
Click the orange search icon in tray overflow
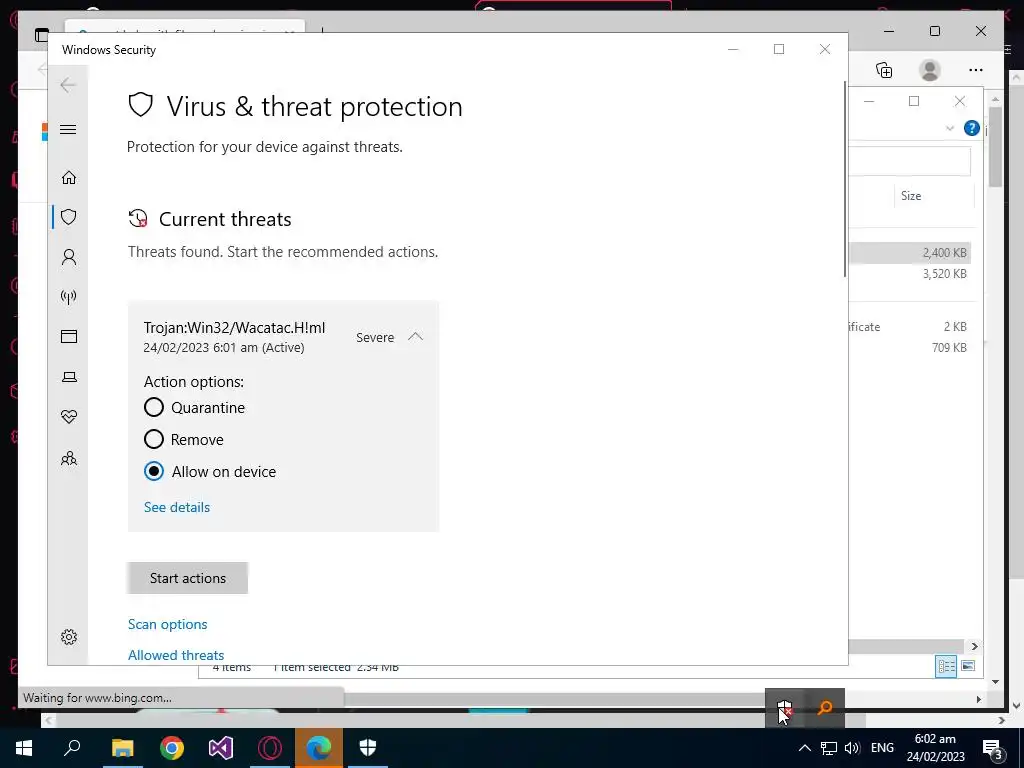coord(825,708)
